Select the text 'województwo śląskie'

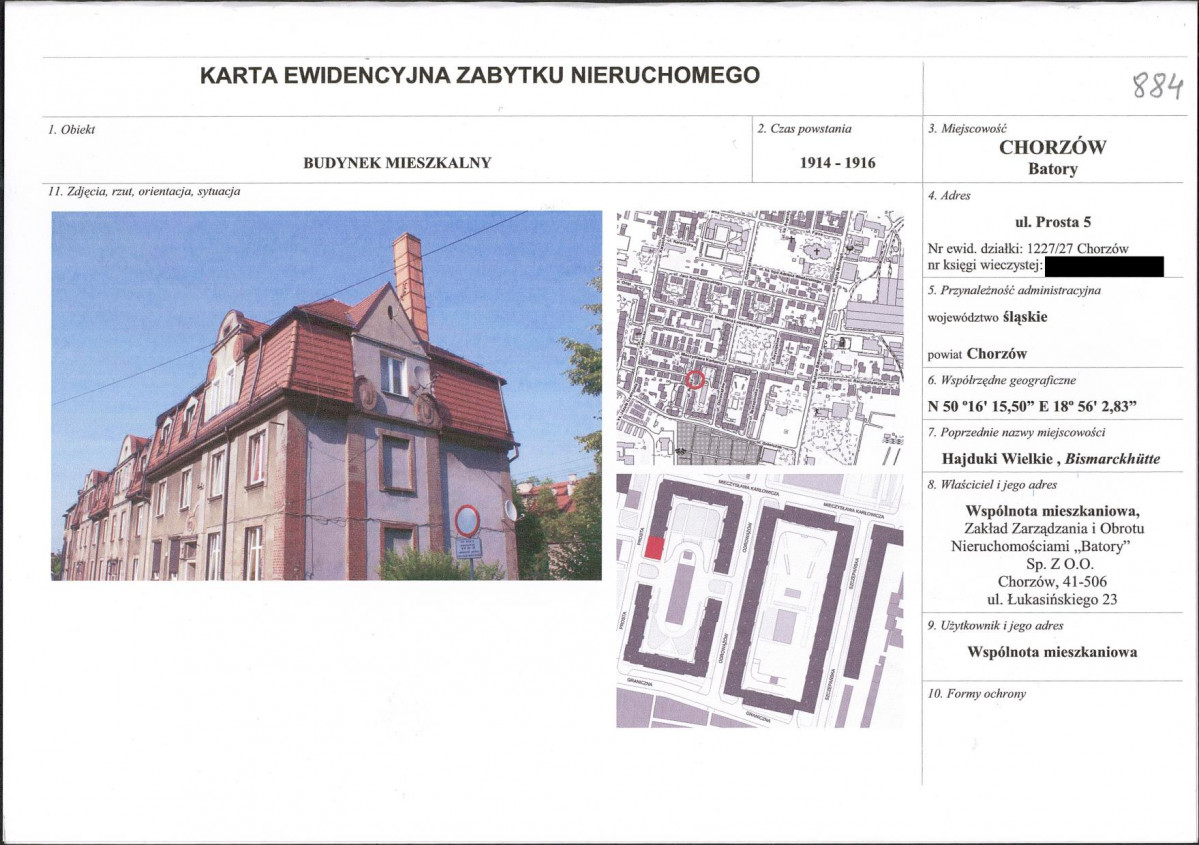[987, 317]
